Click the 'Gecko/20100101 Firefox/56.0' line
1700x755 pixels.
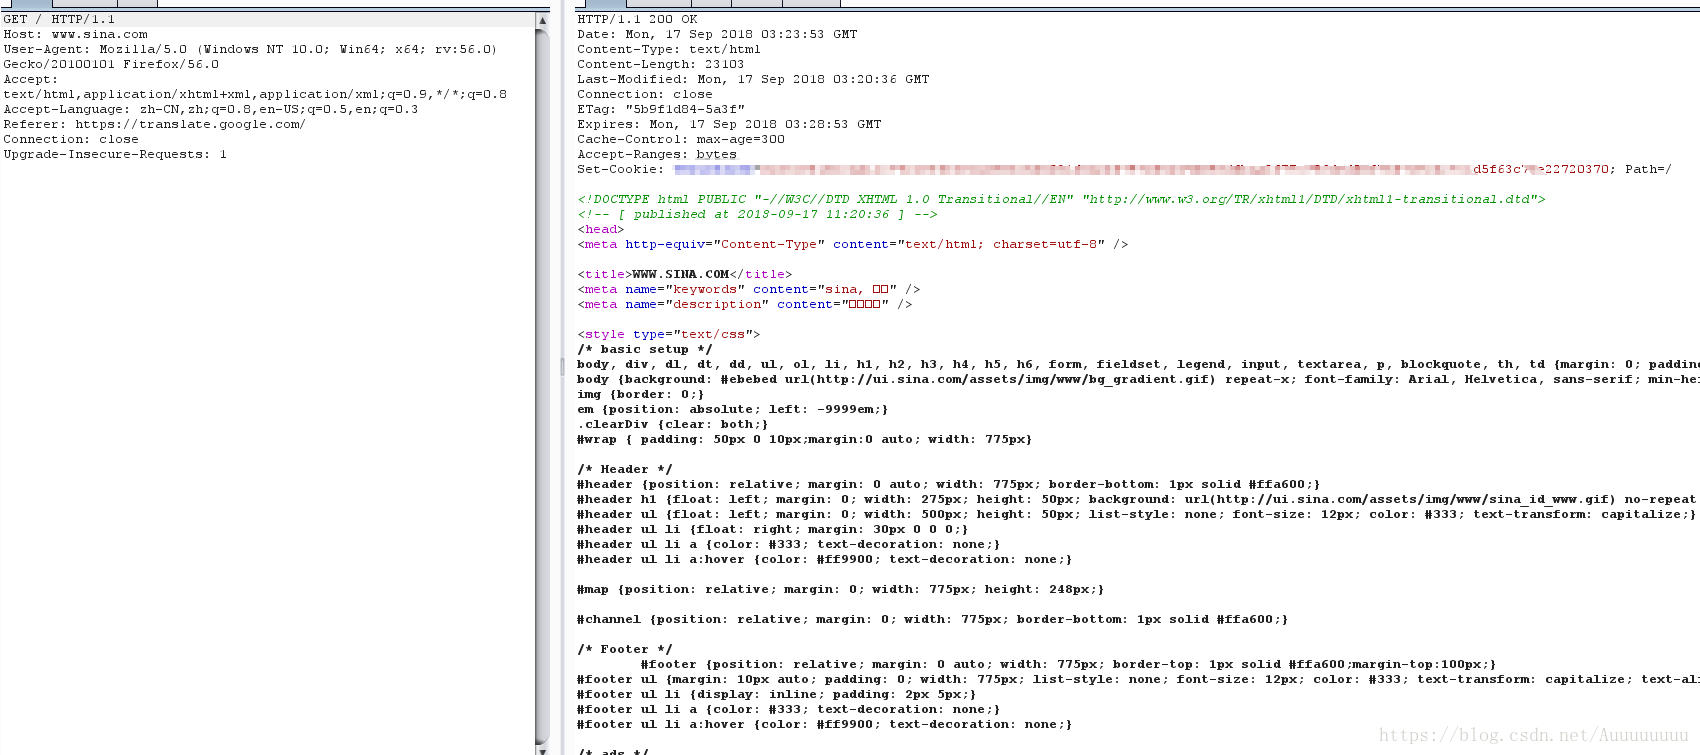[111, 64]
